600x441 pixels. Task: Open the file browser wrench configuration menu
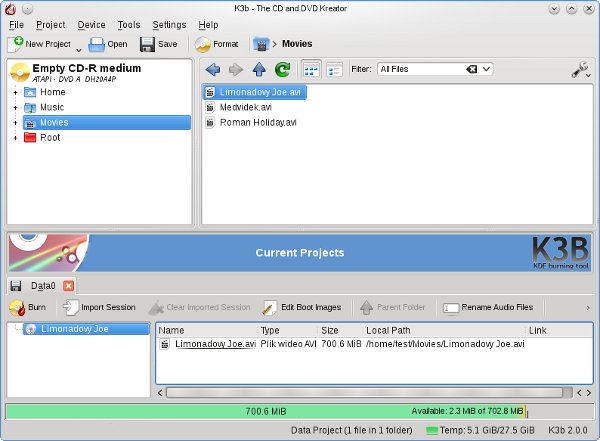581,70
